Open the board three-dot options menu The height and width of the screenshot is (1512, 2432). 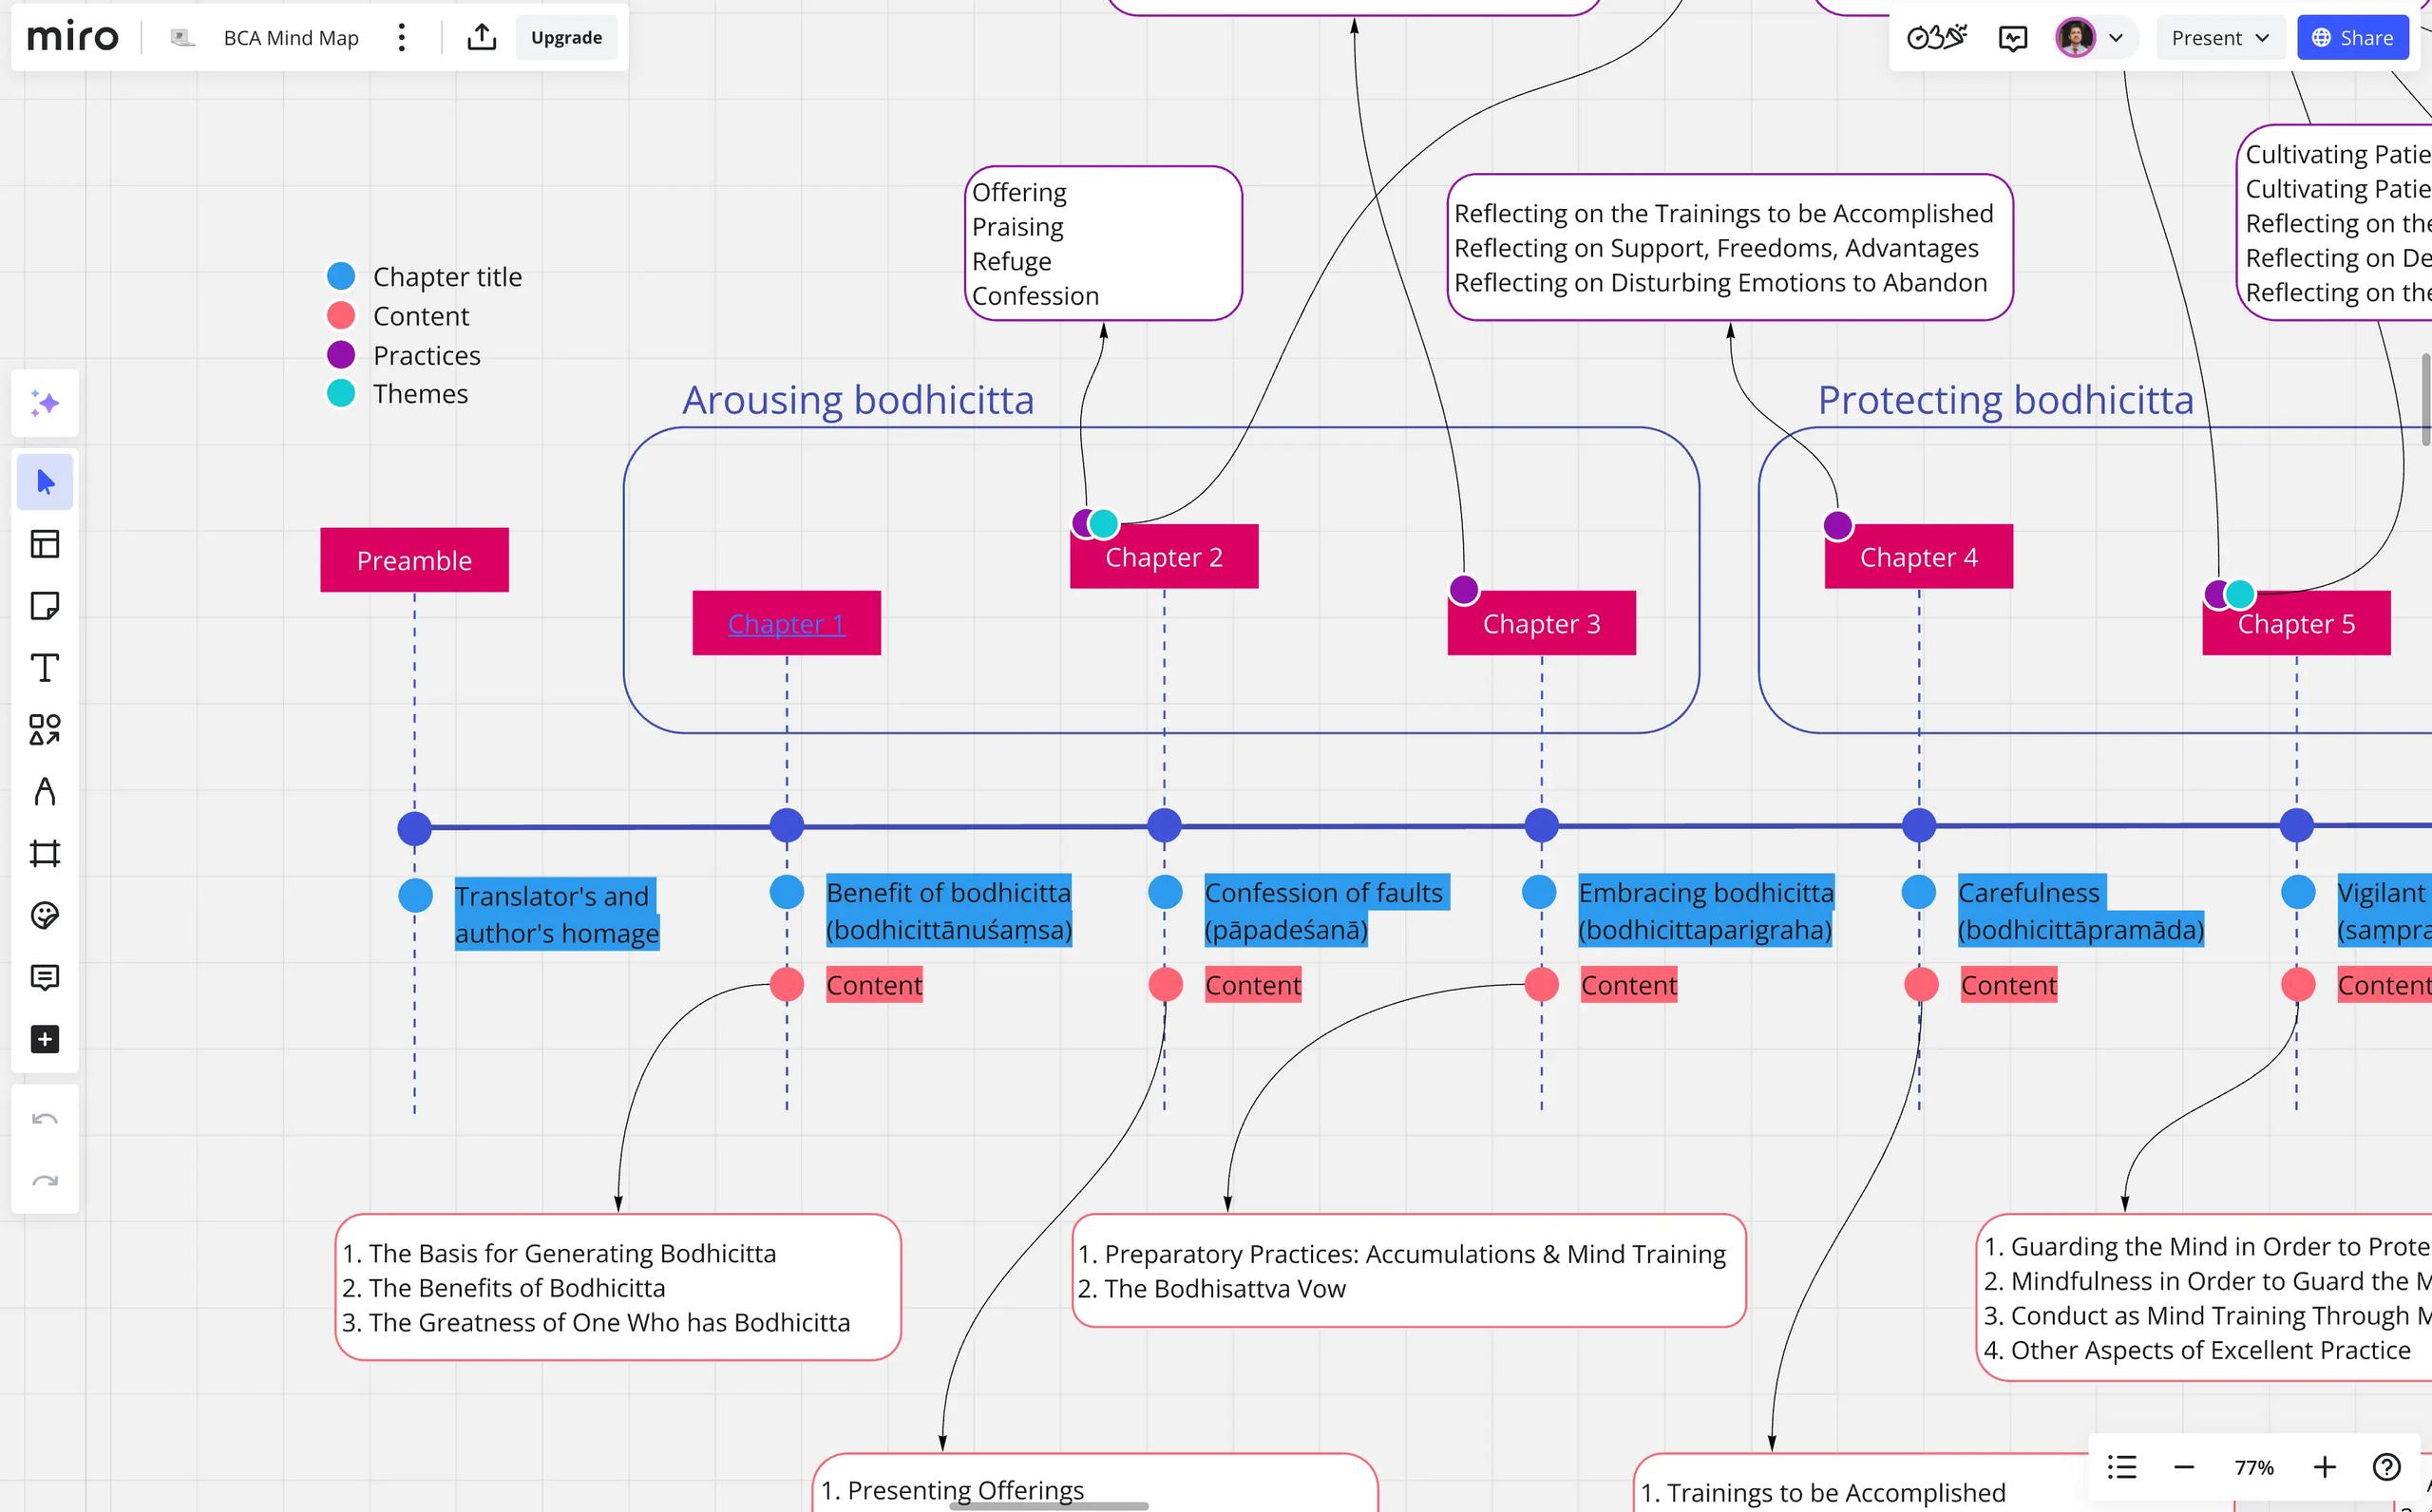(x=401, y=38)
